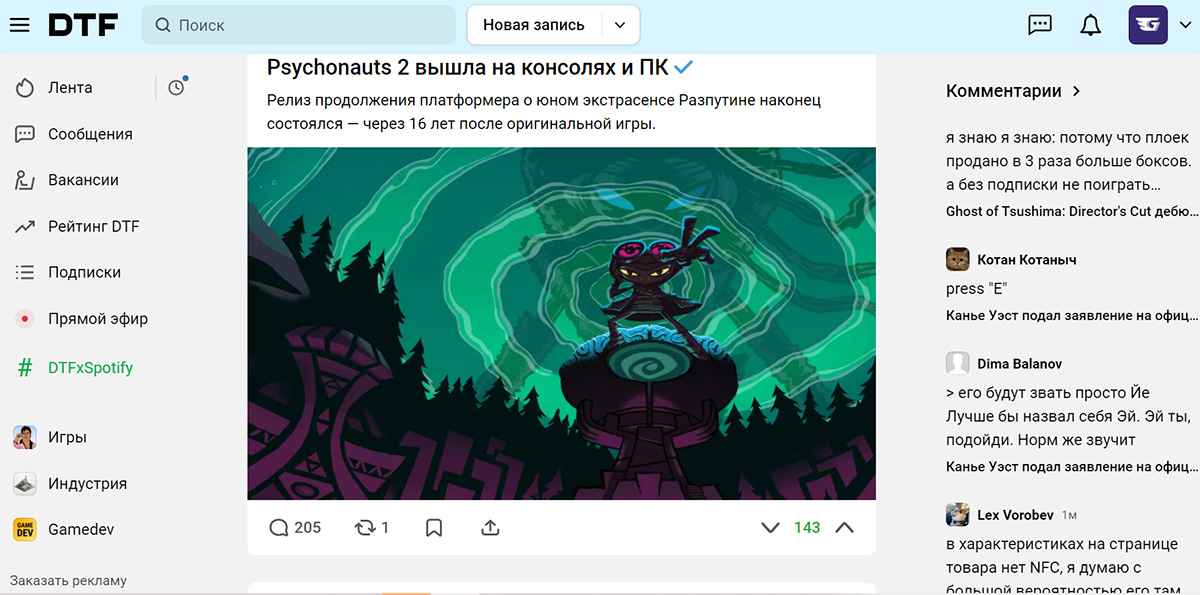Share the post using the upload icon
Viewport: 1200px width, 595px height.
[490, 527]
